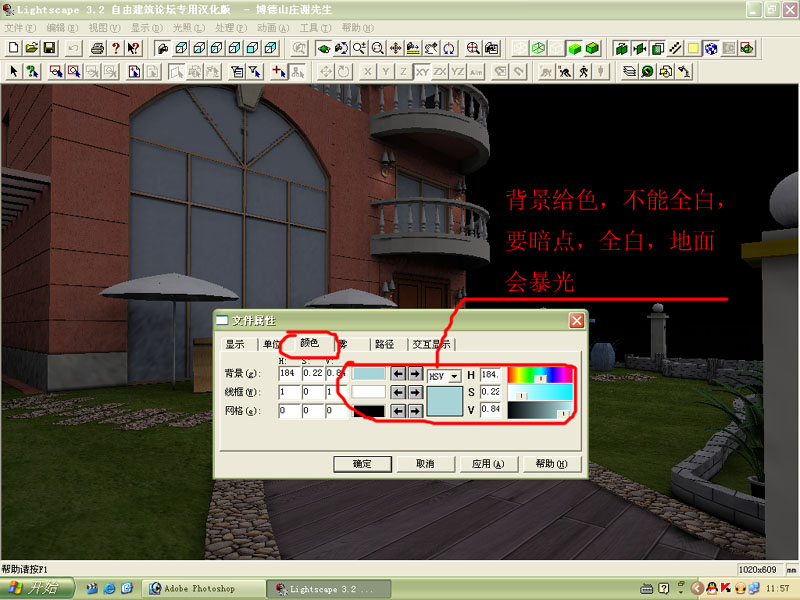Click the dark value slider
The image size is (800, 600).
[540, 410]
